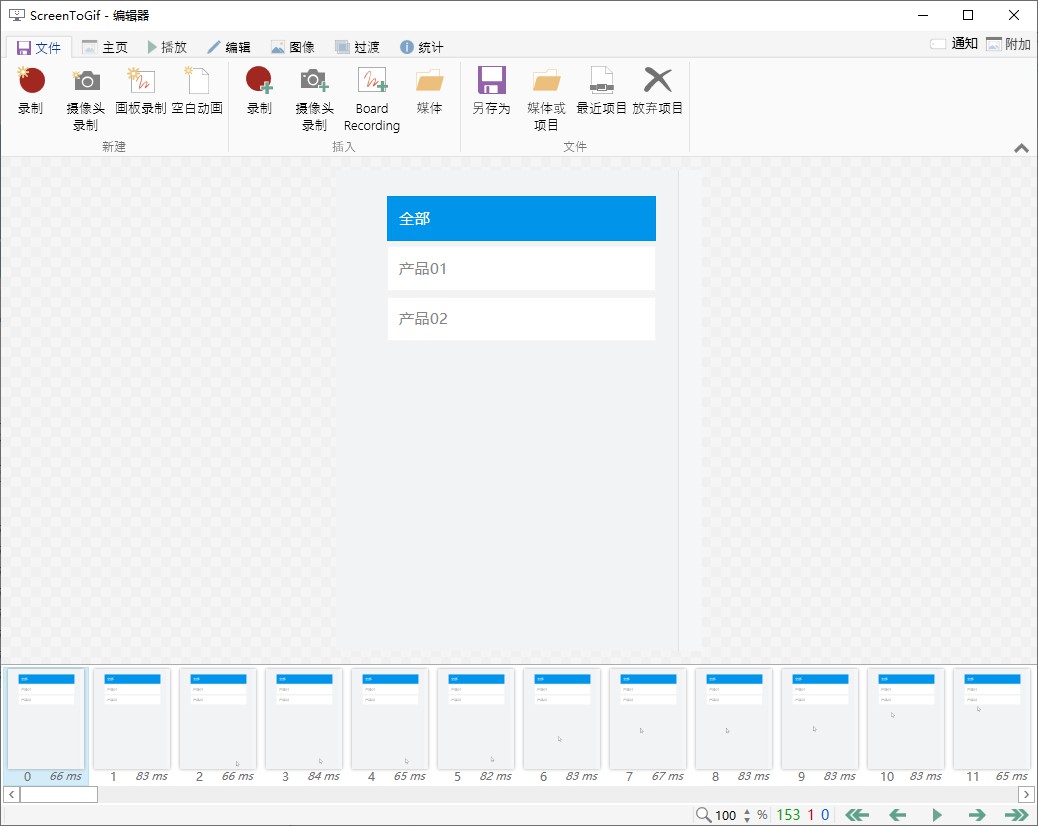The height and width of the screenshot is (826, 1038).
Task: Toggle the 通知 notifications switch
Action: click(937, 44)
